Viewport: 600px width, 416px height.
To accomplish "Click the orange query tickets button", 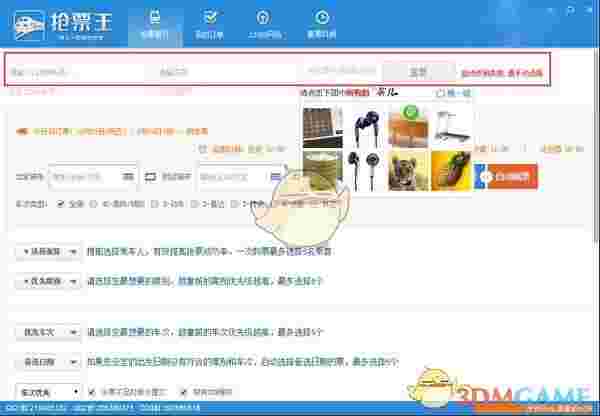I will (x=505, y=176).
